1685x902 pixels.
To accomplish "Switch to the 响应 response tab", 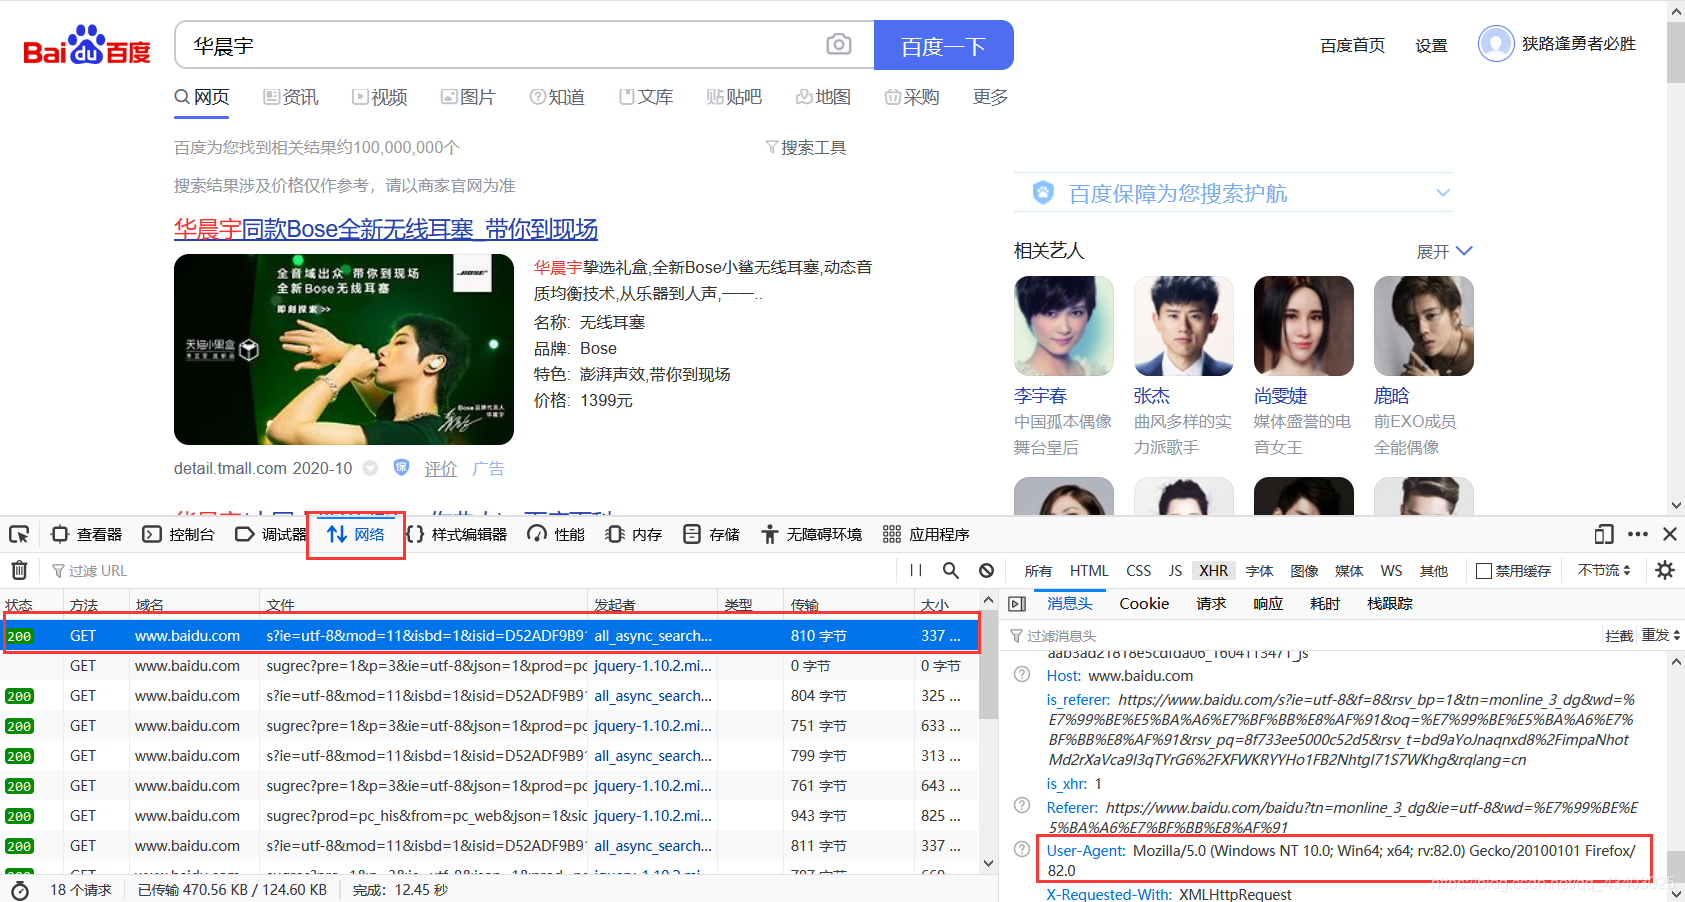I will [1268, 603].
